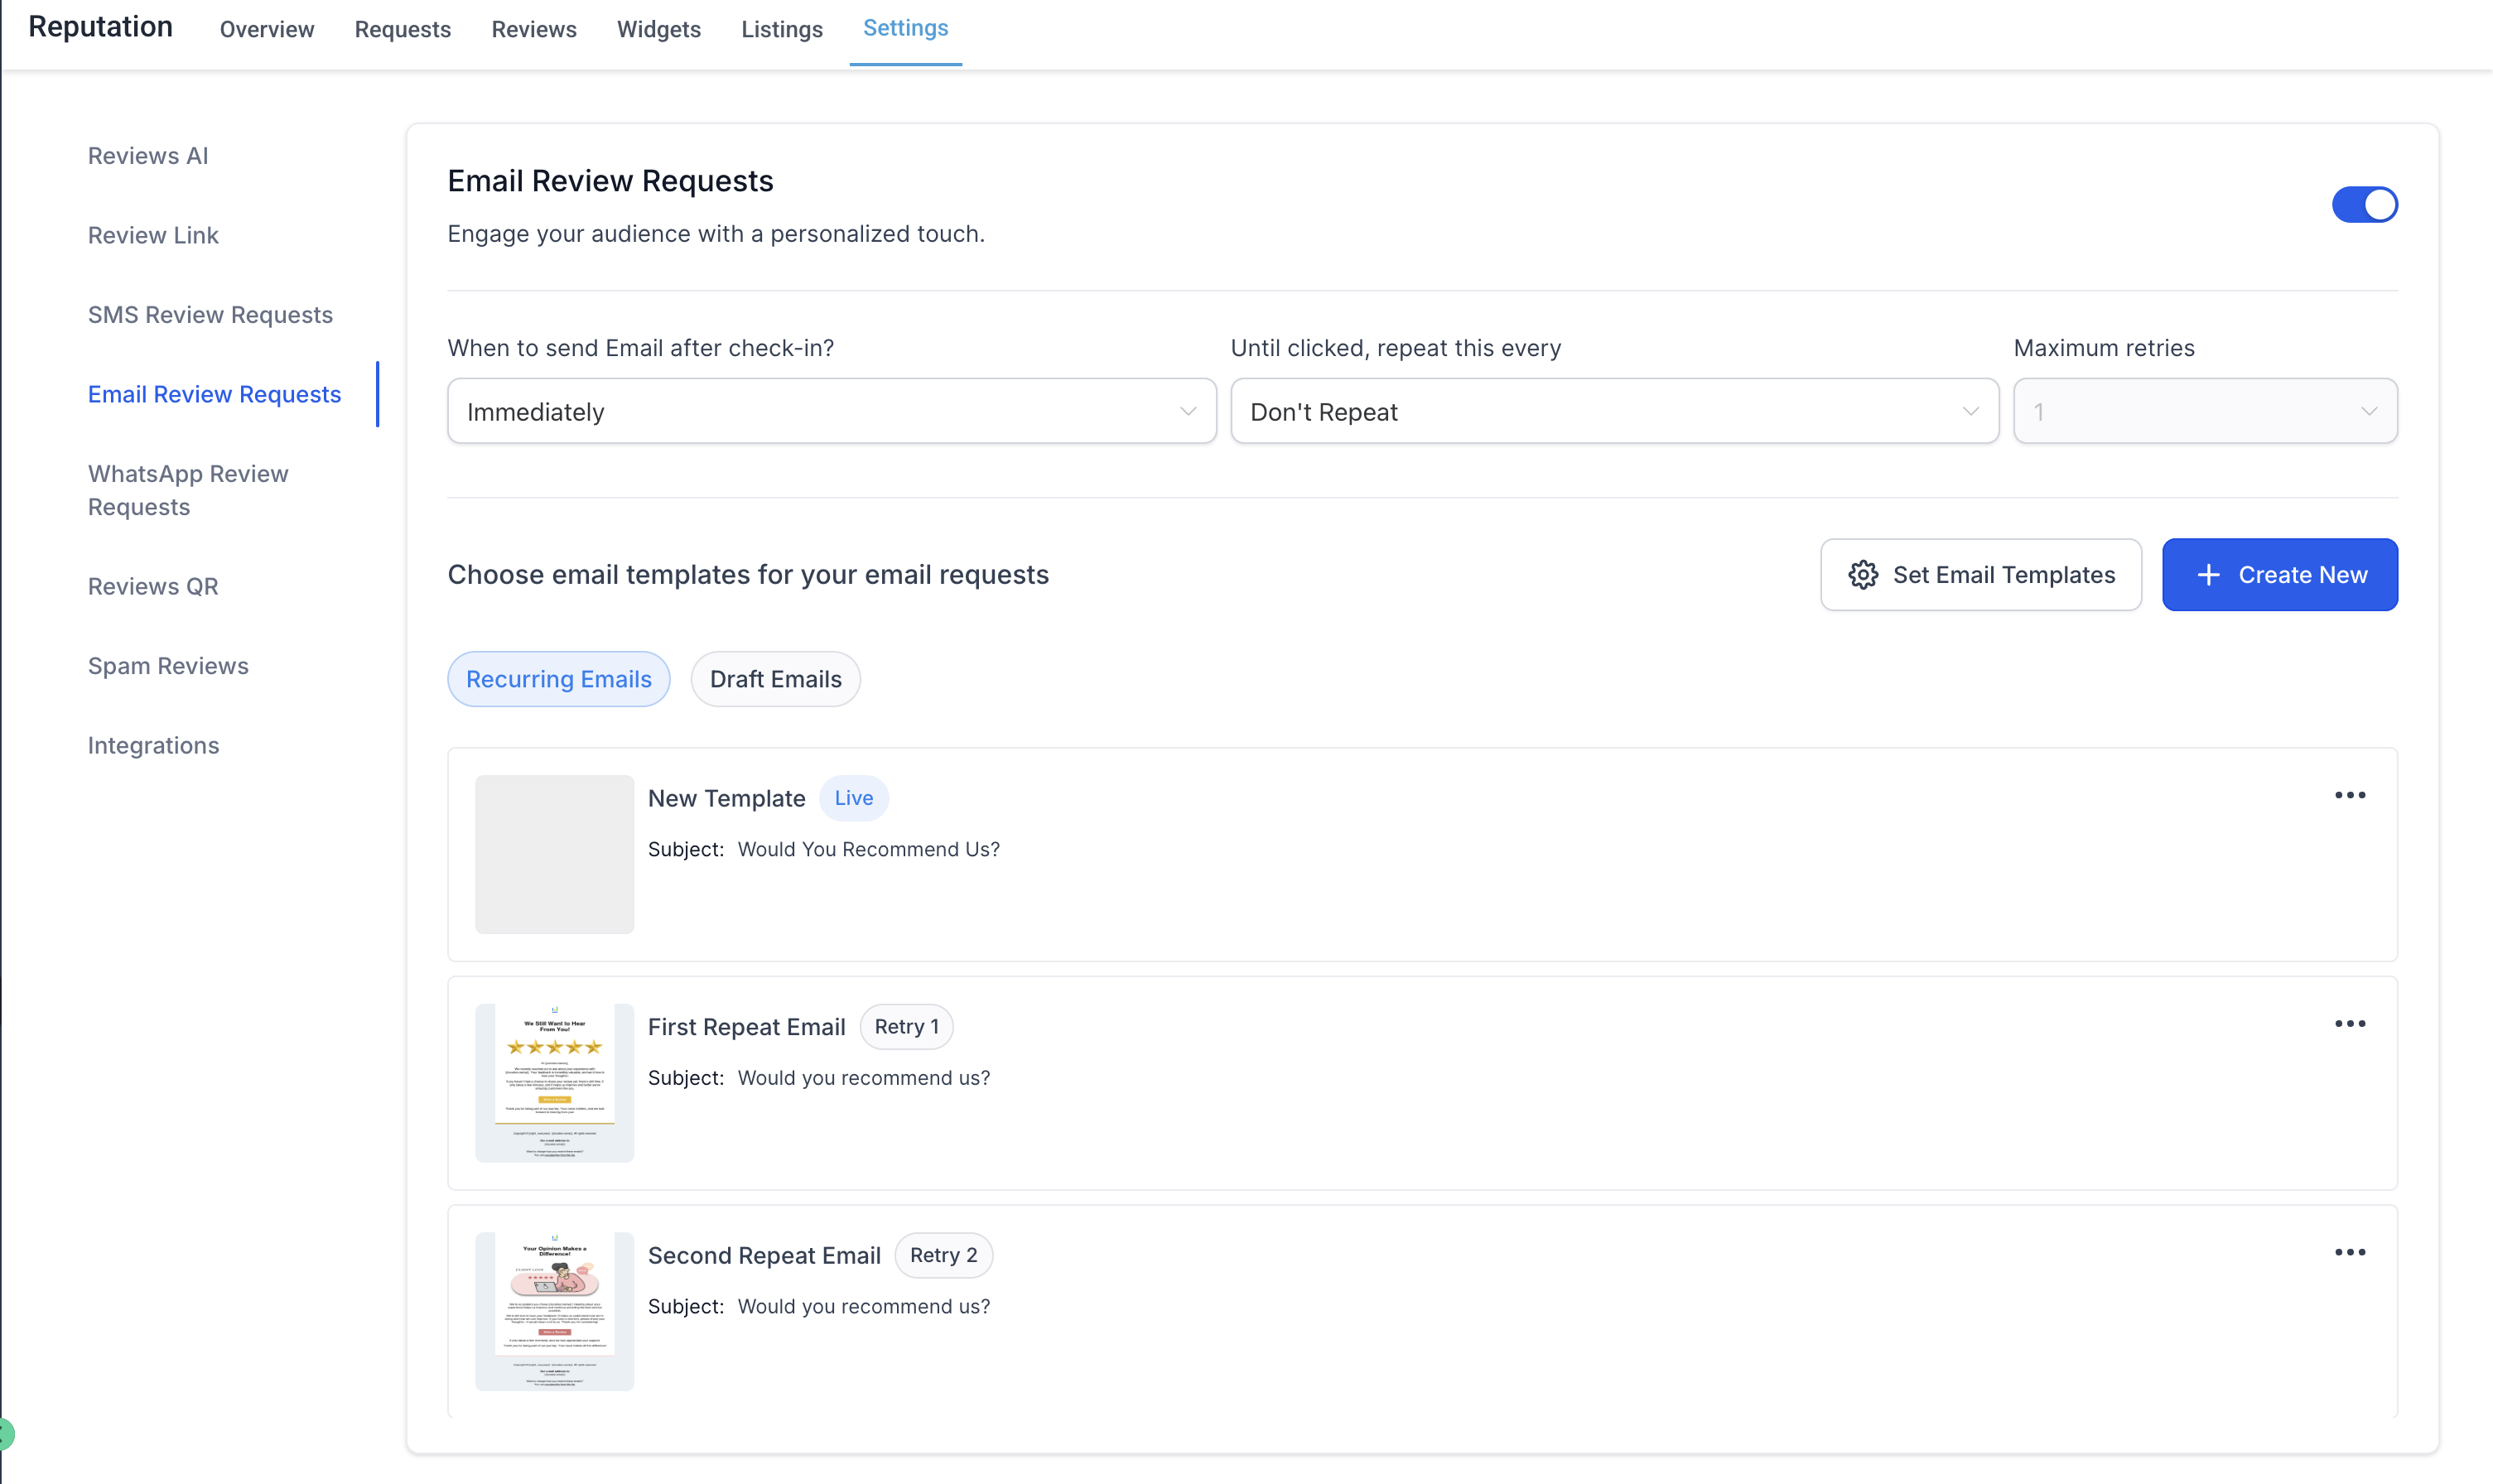The height and width of the screenshot is (1484, 2493).
Task: Open the Widgets top navigation tab
Action: [x=658, y=29]
